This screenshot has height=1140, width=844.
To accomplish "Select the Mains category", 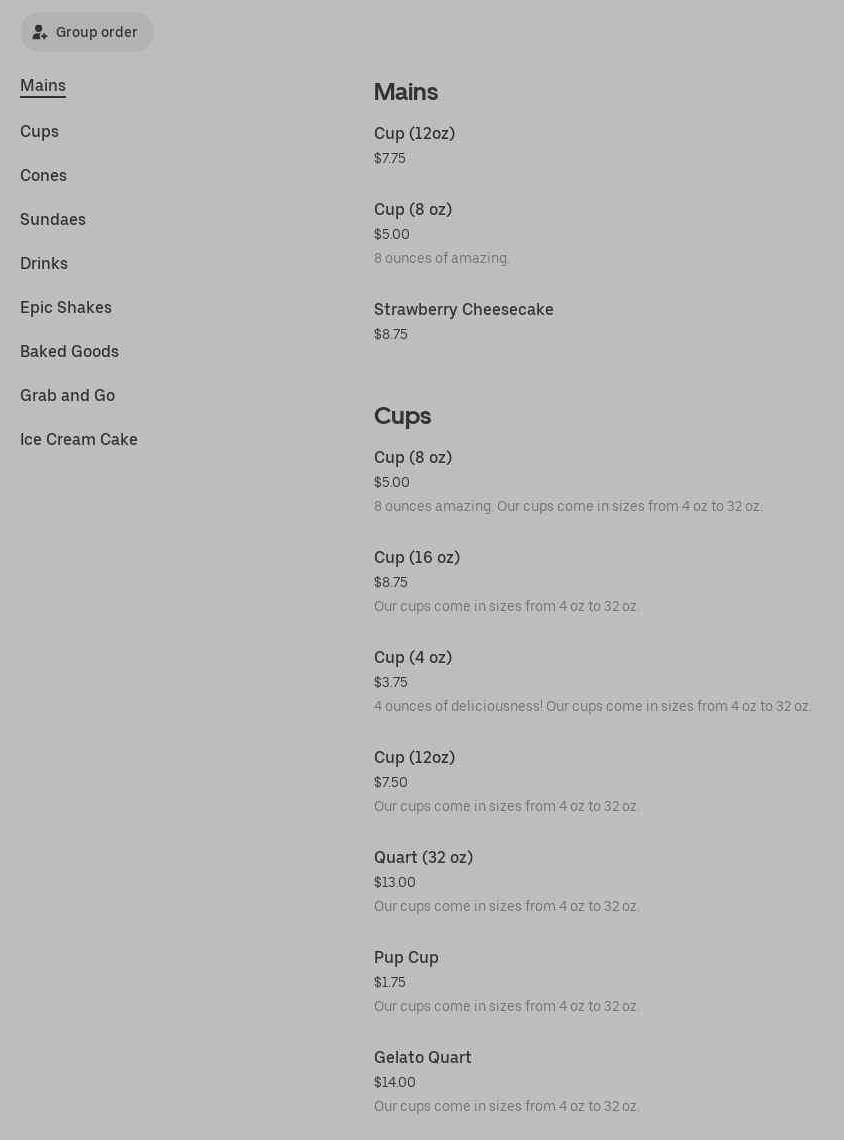I will (x=43, y=86).
